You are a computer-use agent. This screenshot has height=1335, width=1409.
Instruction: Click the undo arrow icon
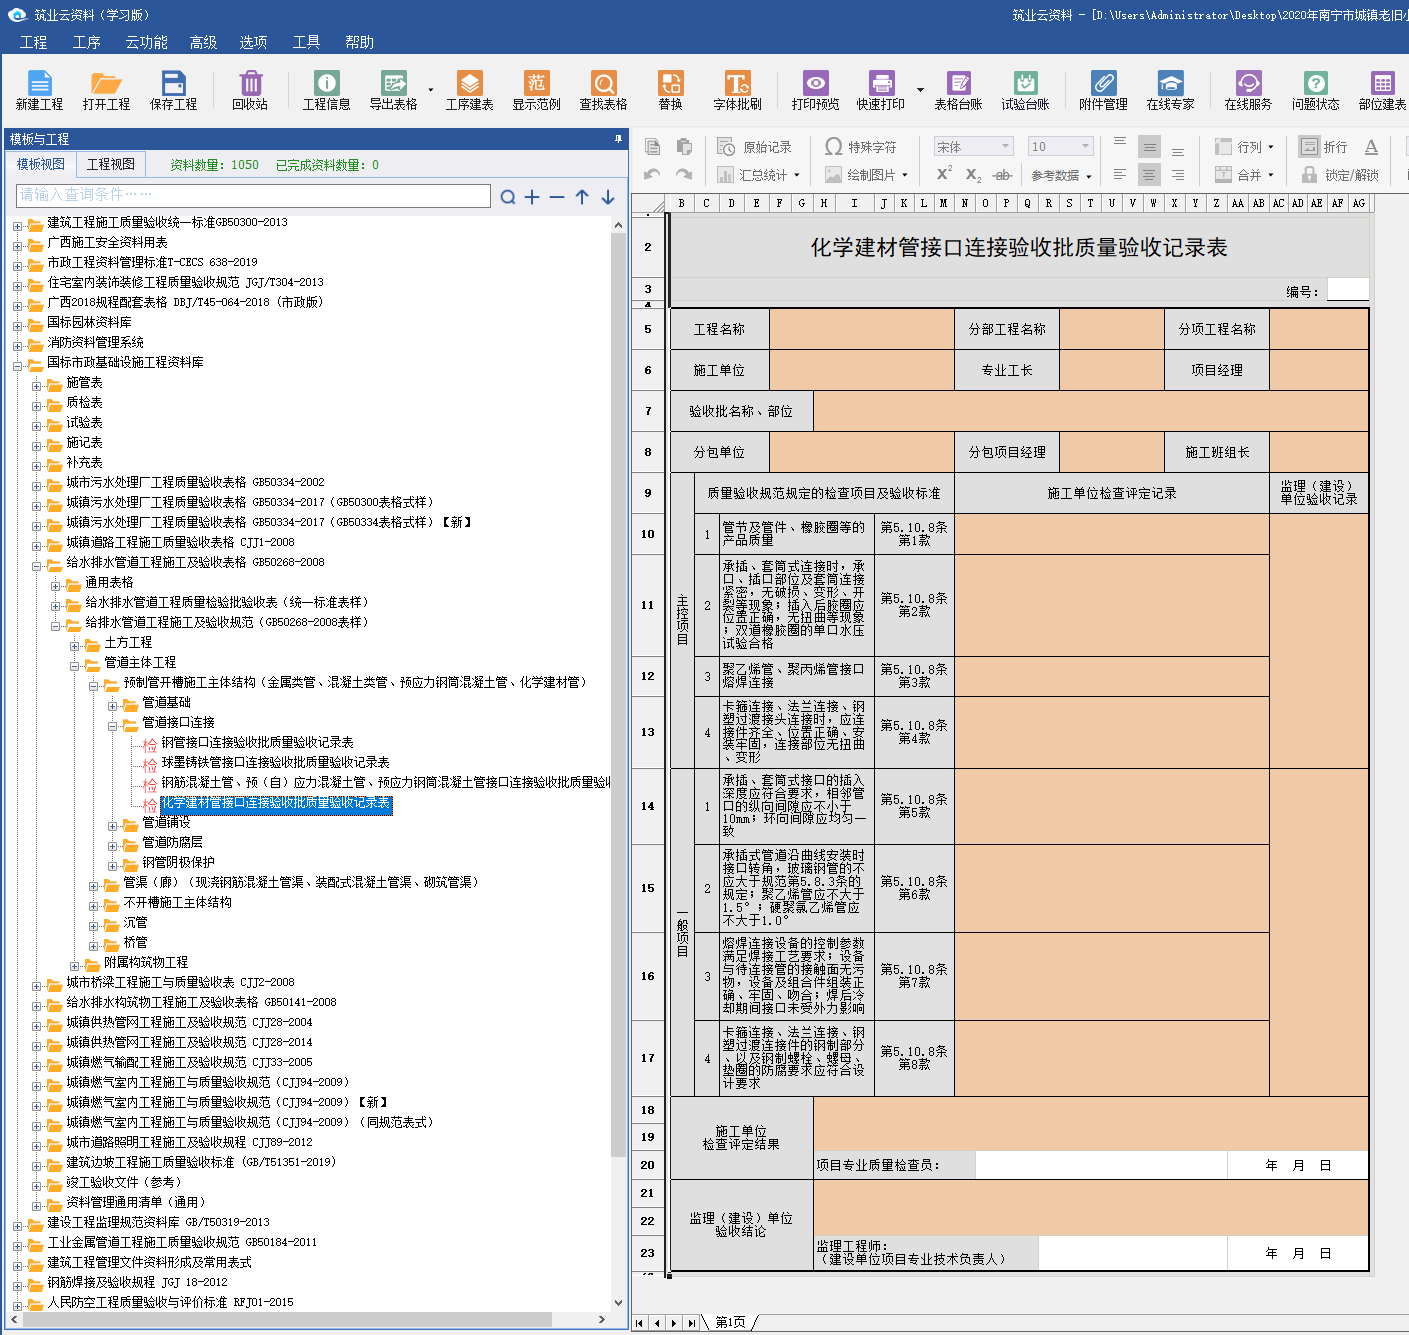pos(652,174)
